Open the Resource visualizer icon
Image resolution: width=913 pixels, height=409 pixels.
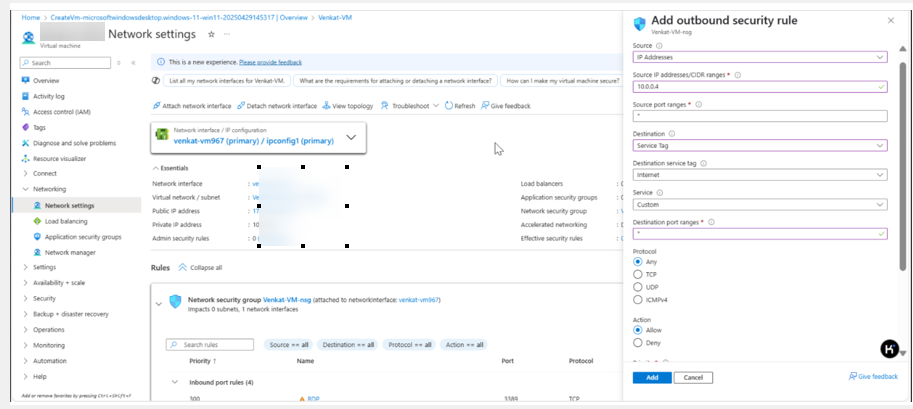[25, 158]
